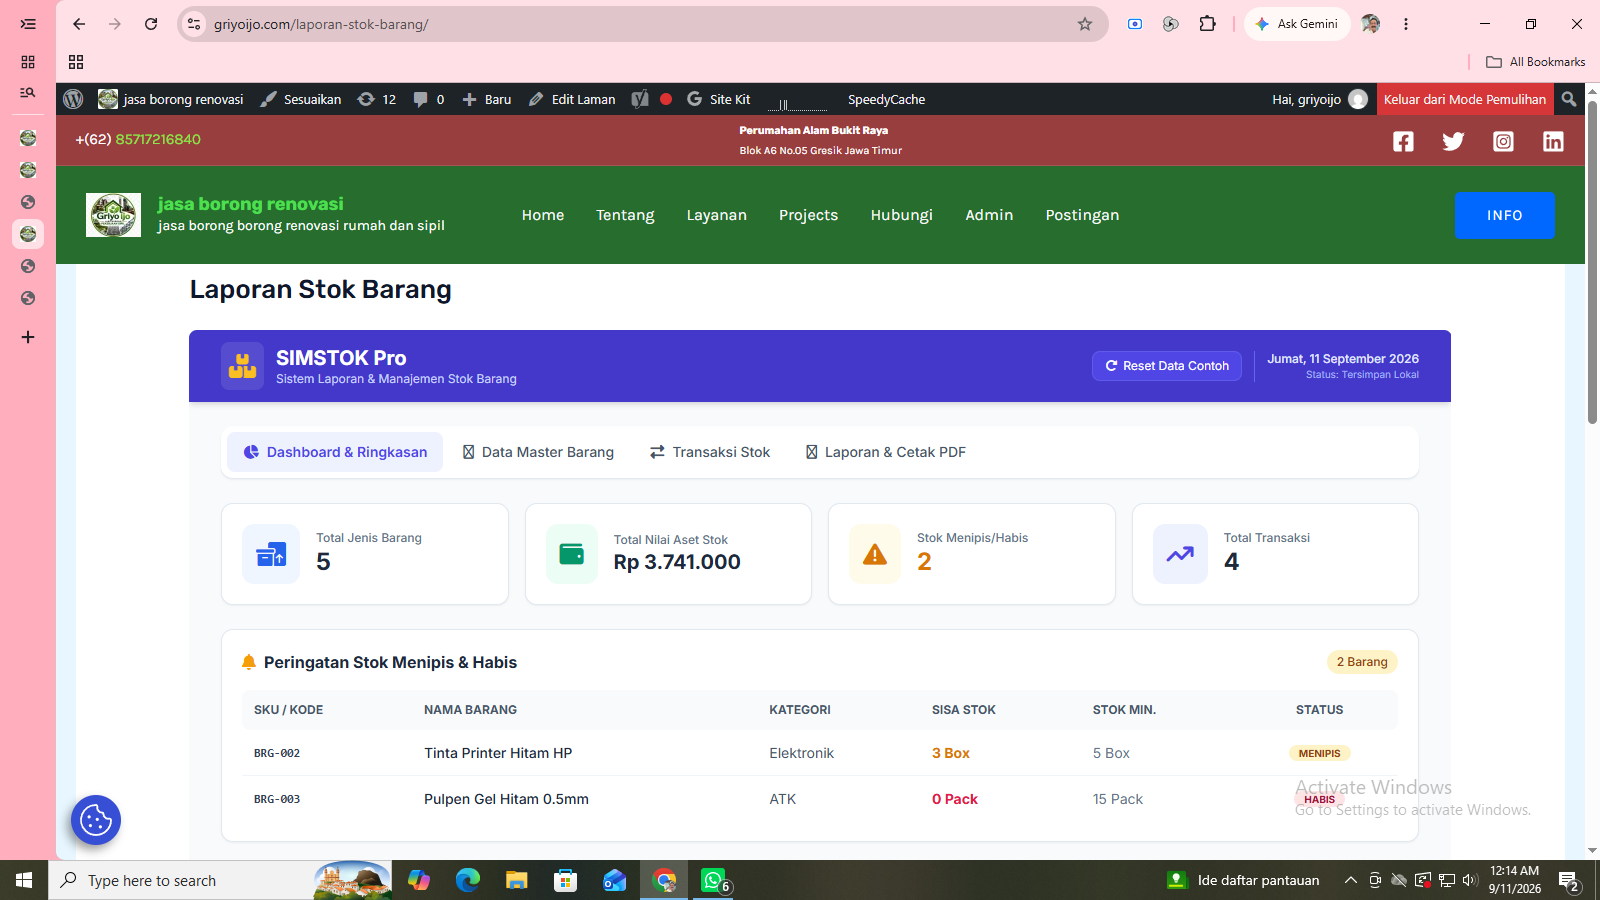Click Keluar dari Mode Pemulihan
Image resolution: width=1600 pixels, height=900 pixels.
point(1465,99)
